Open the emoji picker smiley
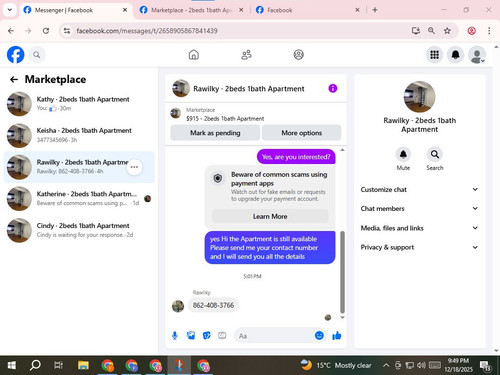Image resolution: width=500 pixels, height=375 pixels. tap(319, 335)
